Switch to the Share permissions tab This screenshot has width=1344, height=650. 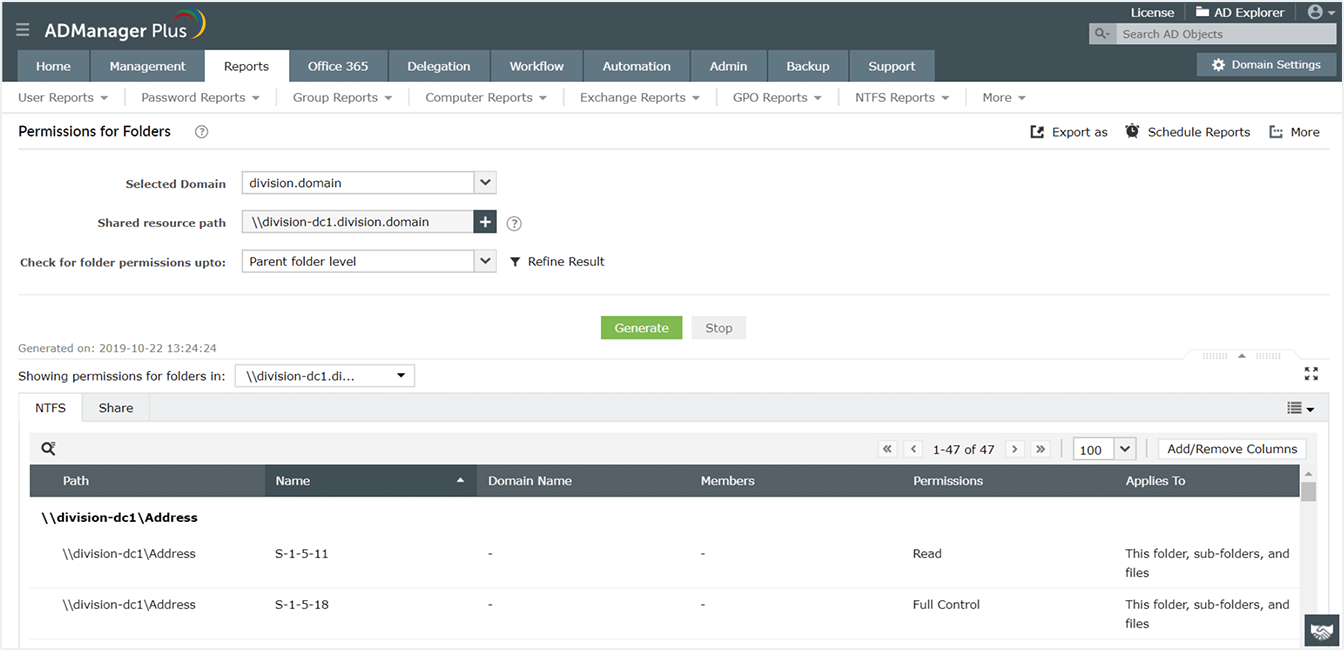(116, 408)
